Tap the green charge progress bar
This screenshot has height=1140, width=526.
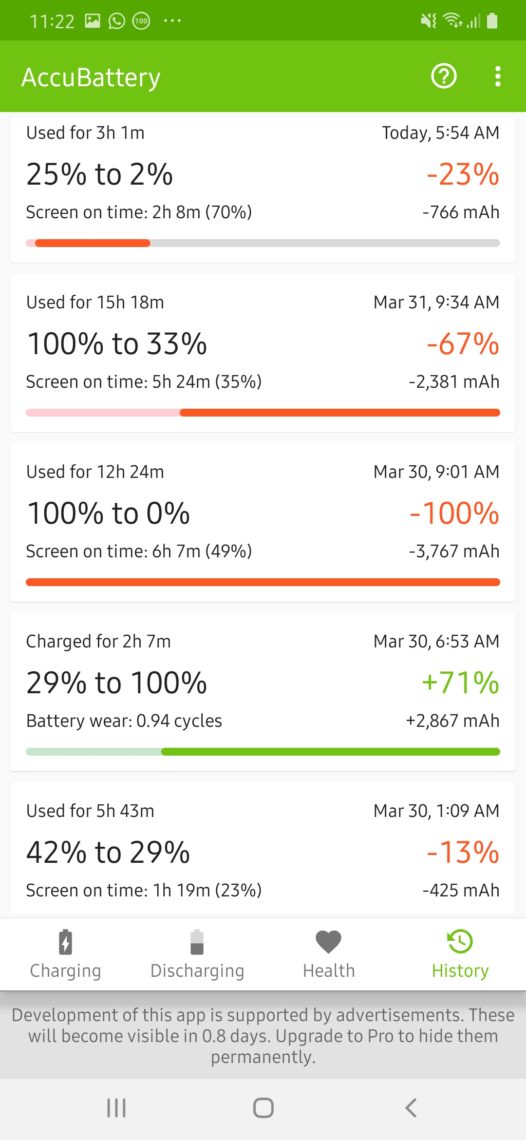point(263,751)
